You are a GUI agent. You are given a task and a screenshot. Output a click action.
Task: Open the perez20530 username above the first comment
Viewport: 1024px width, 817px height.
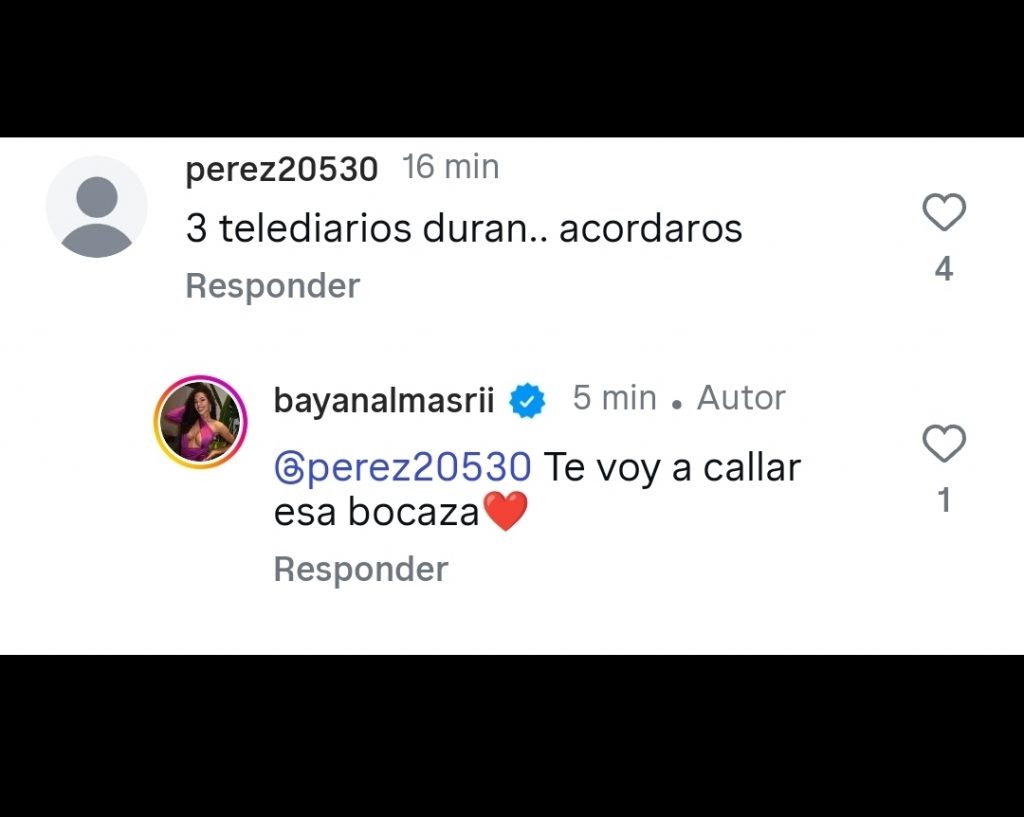pos(281,169)
